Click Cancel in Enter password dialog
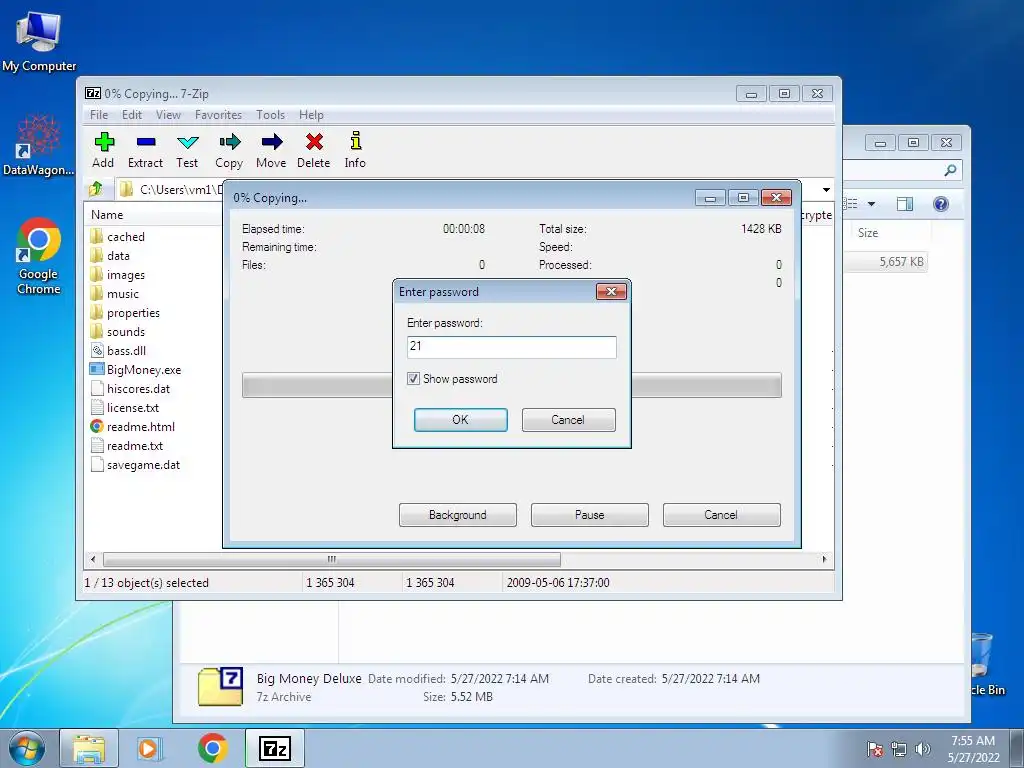1024x768 pixels. tap(568, 420)
